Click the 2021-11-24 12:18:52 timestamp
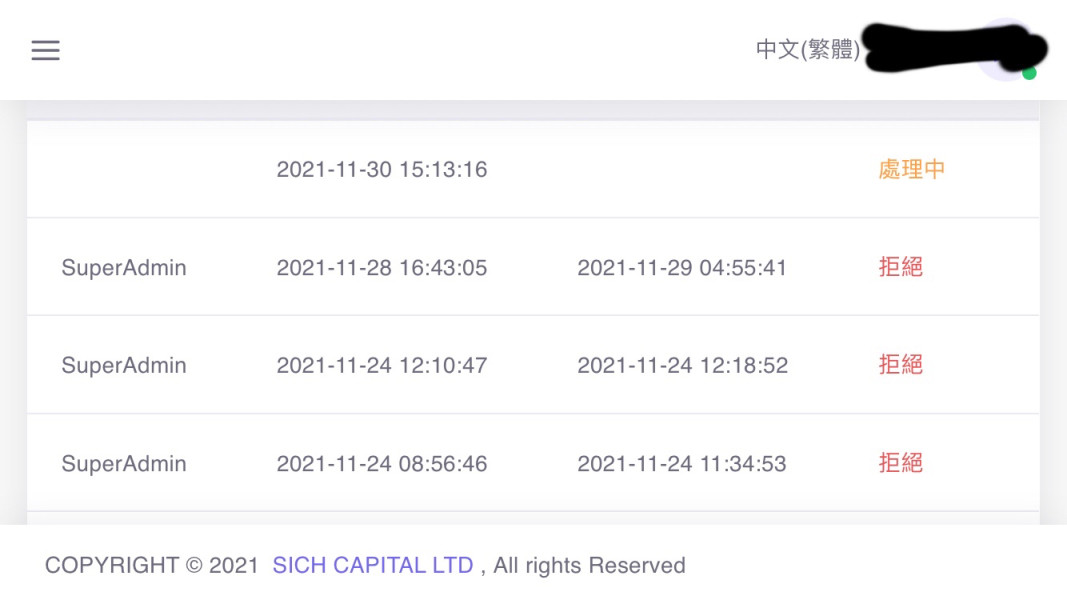Viewport: 1067px width, 600px height. click(x=682, y=366)
